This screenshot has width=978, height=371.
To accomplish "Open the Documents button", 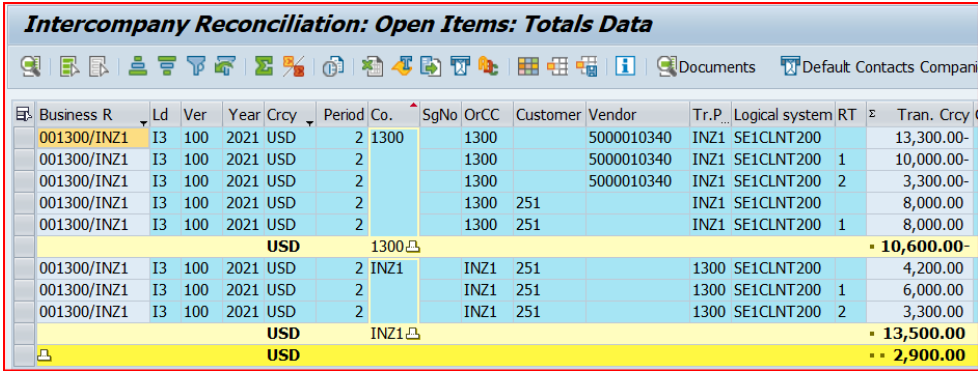I will click(707, 67).
